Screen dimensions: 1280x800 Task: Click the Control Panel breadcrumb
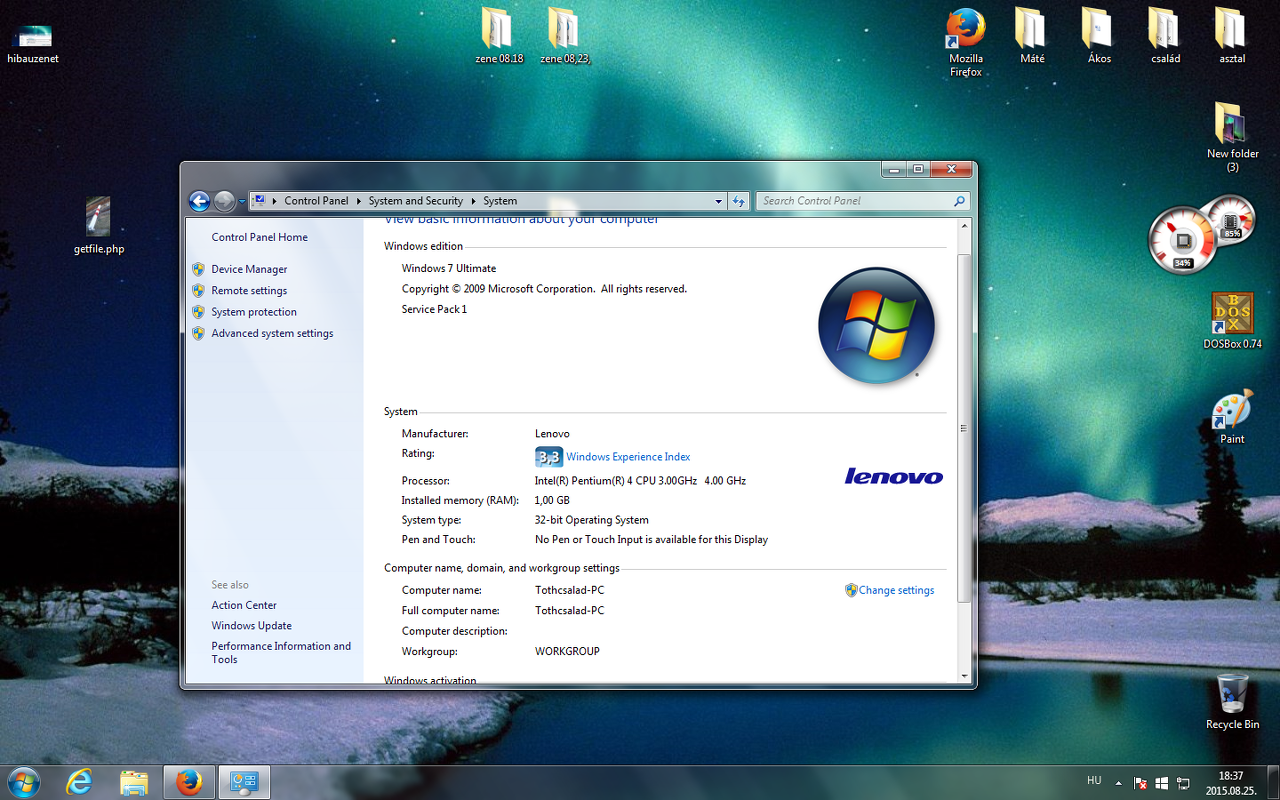coord(316,201)
